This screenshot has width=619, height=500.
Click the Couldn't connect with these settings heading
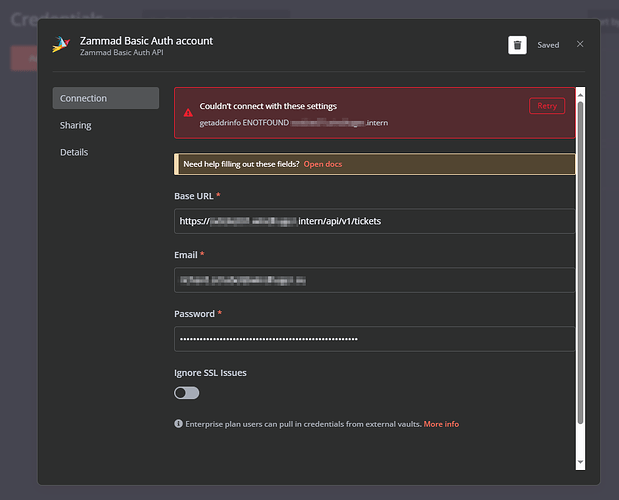point(268,106)
